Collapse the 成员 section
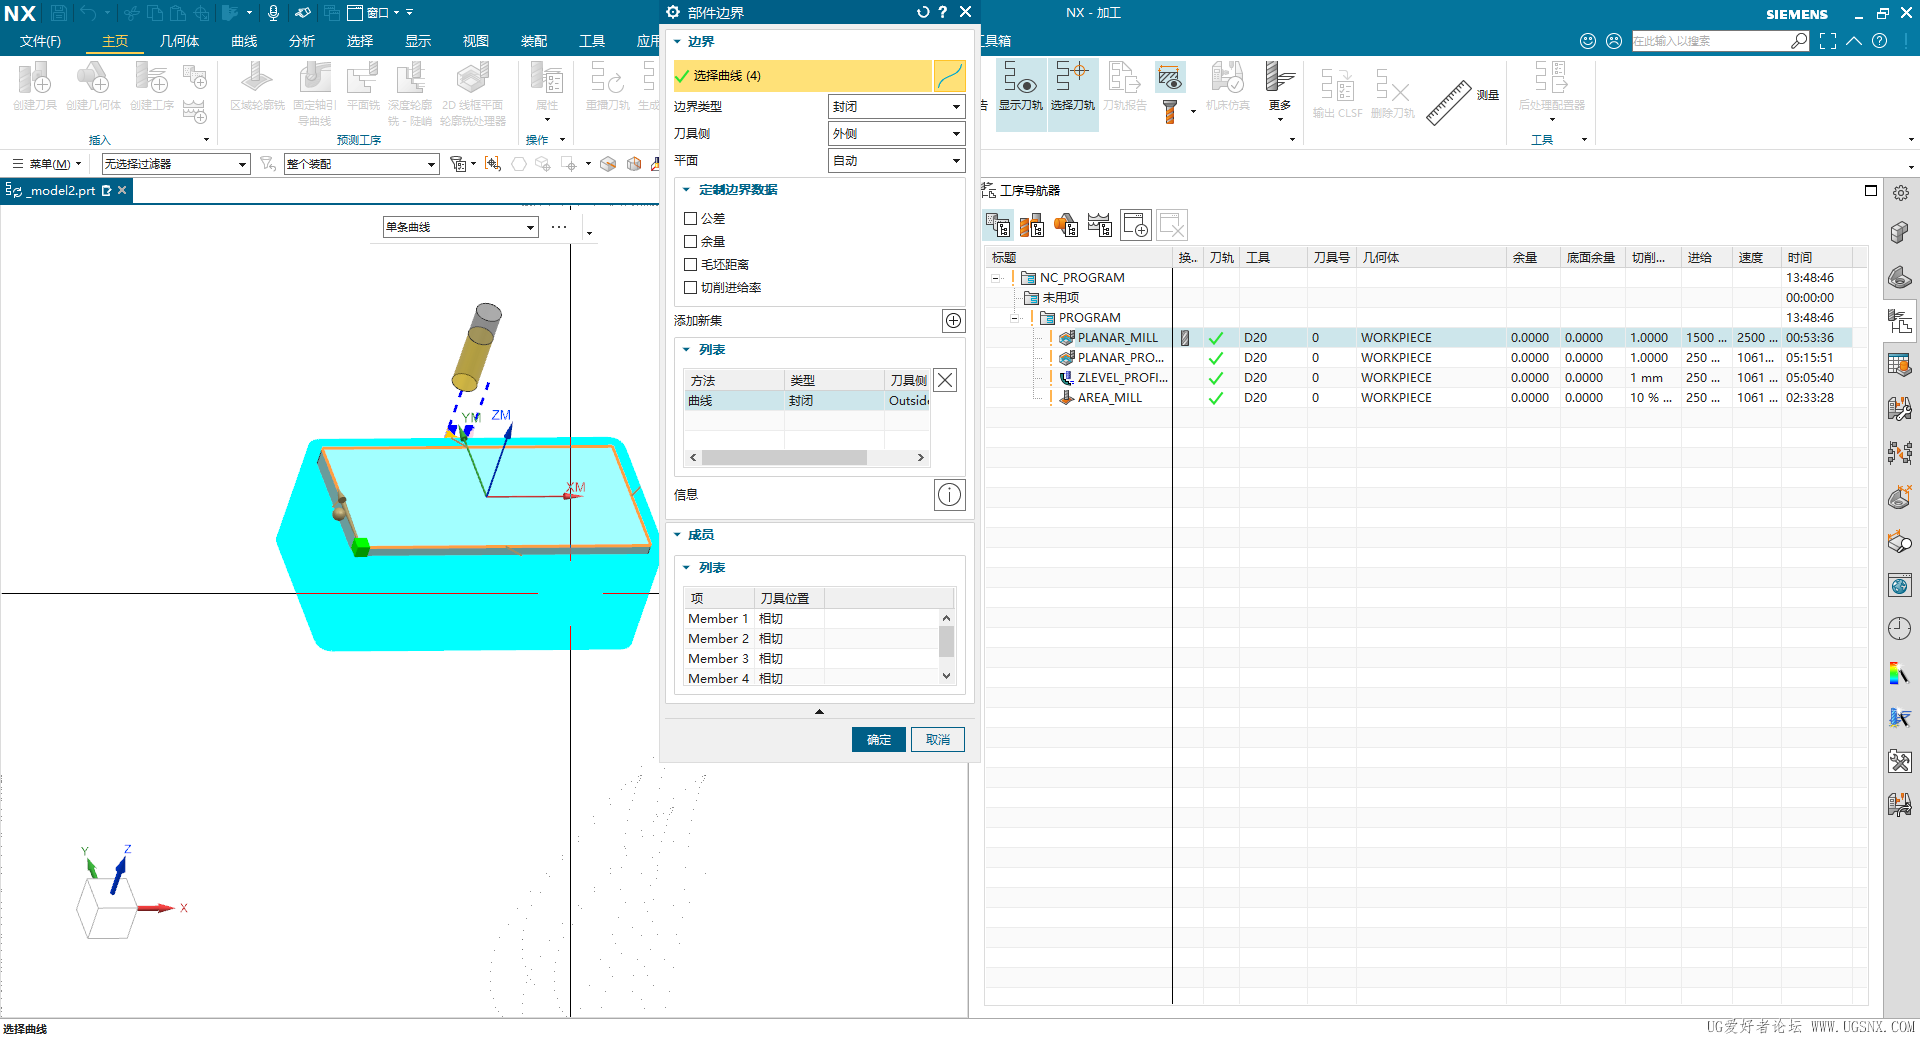Screen dimensions: 1920x1039 point(677,535)
